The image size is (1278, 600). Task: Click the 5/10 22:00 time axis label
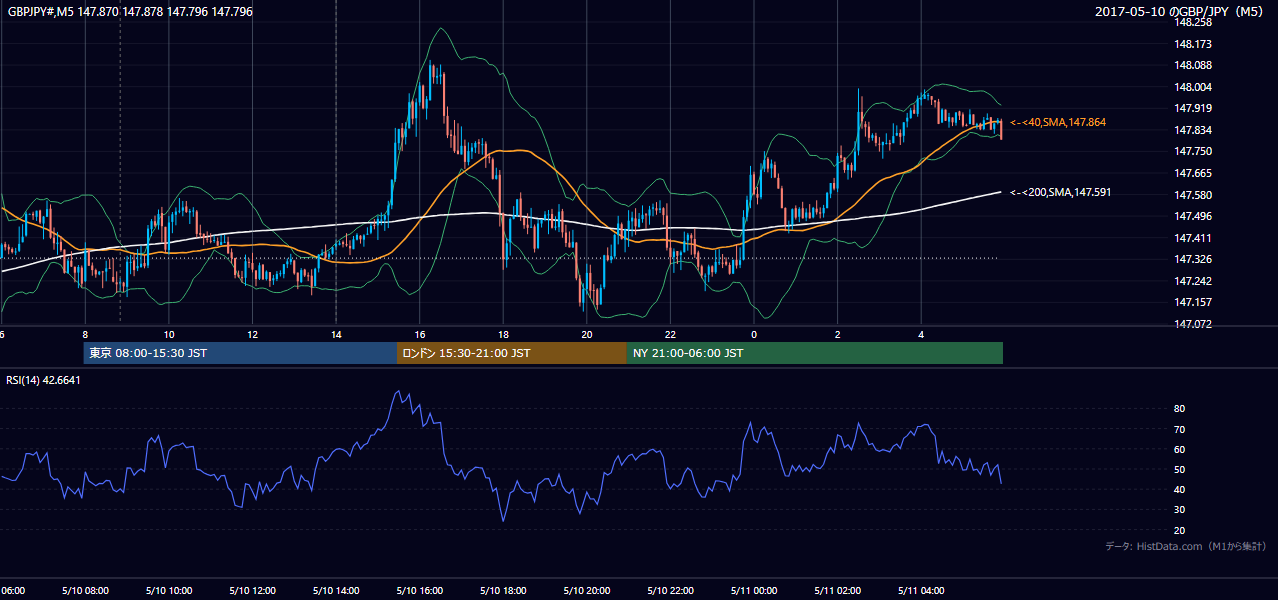pyautogui.click(x=671, y=591)
